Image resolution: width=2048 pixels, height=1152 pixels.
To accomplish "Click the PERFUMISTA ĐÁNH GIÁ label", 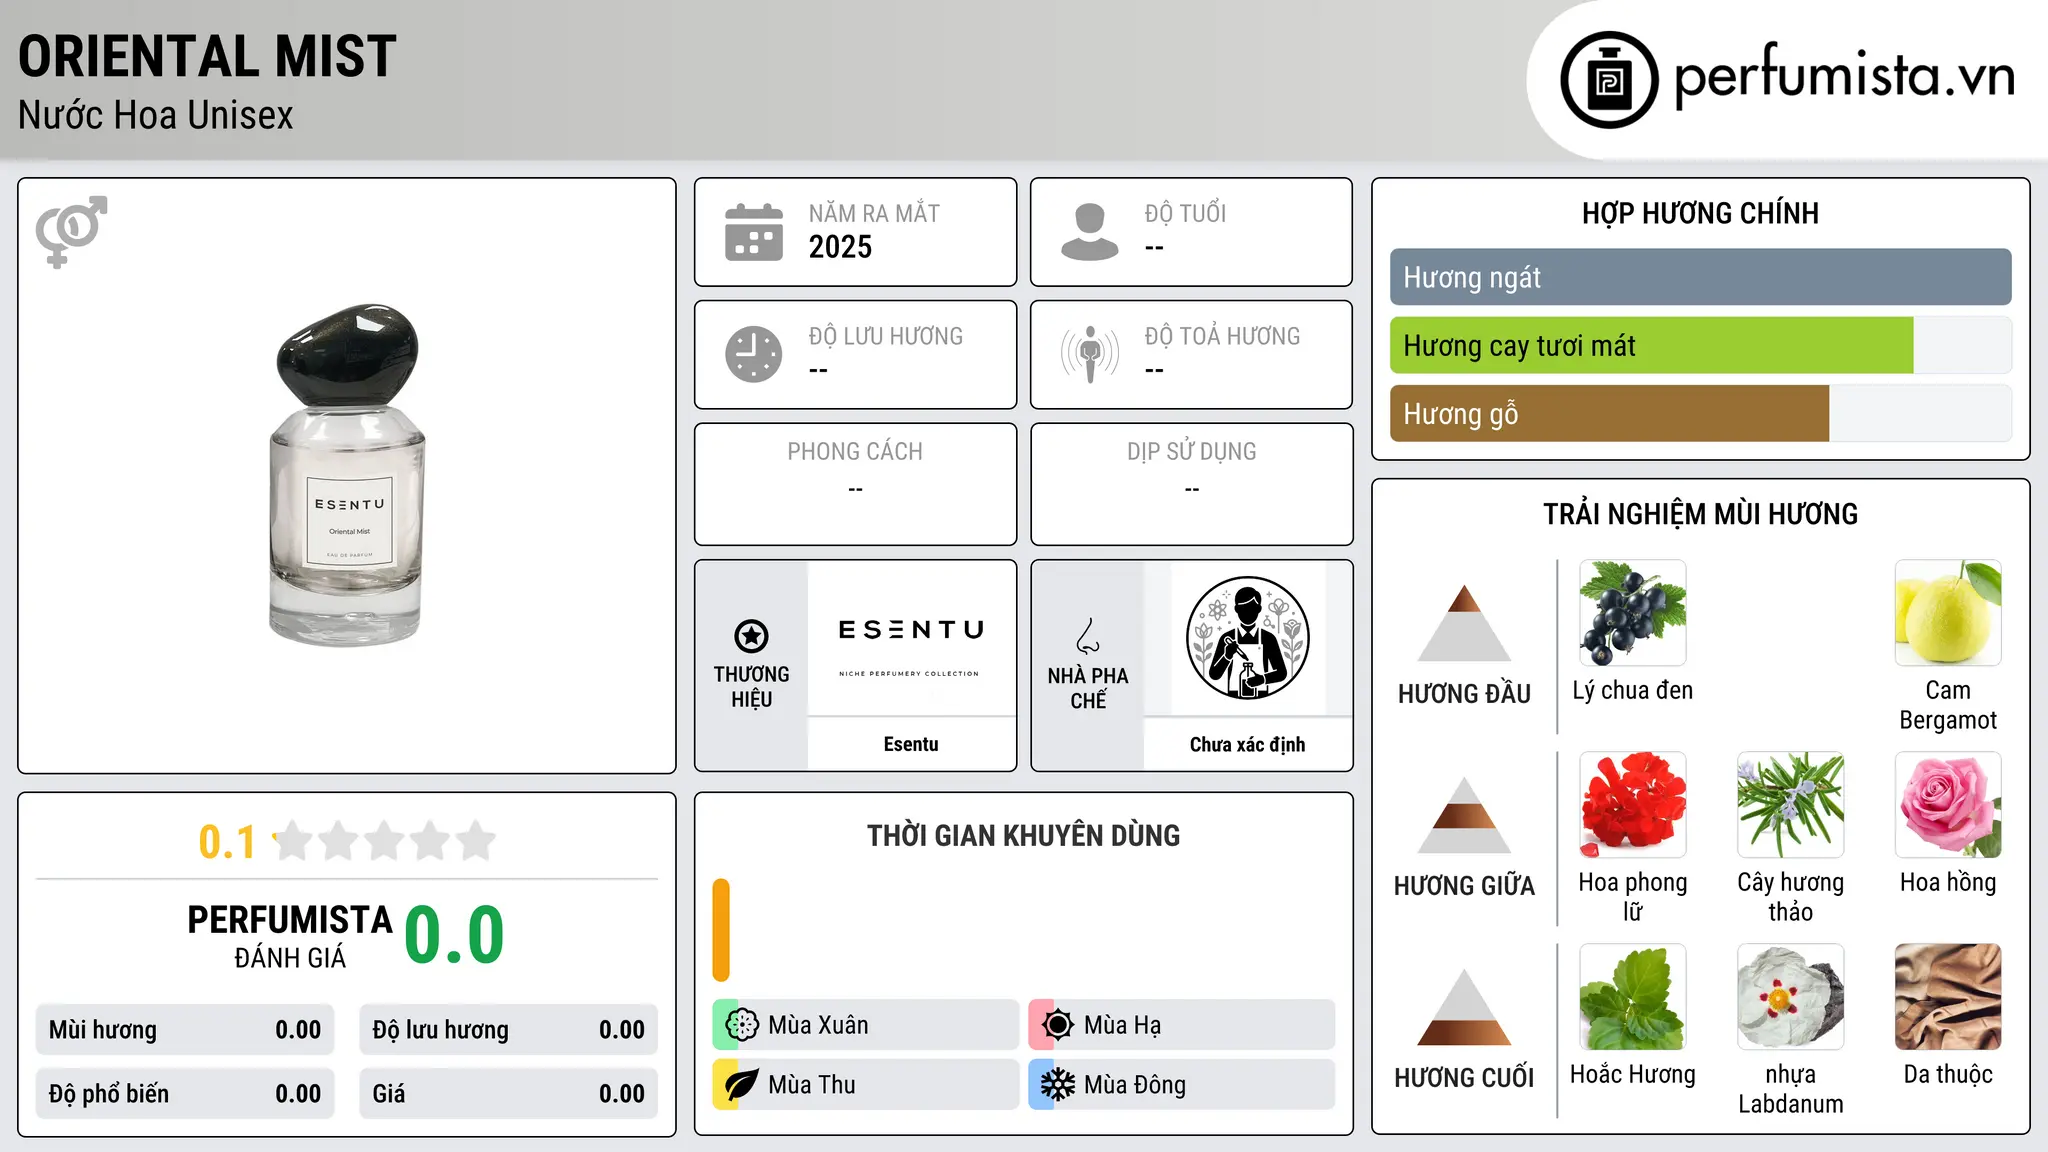I will coord(290,936).
